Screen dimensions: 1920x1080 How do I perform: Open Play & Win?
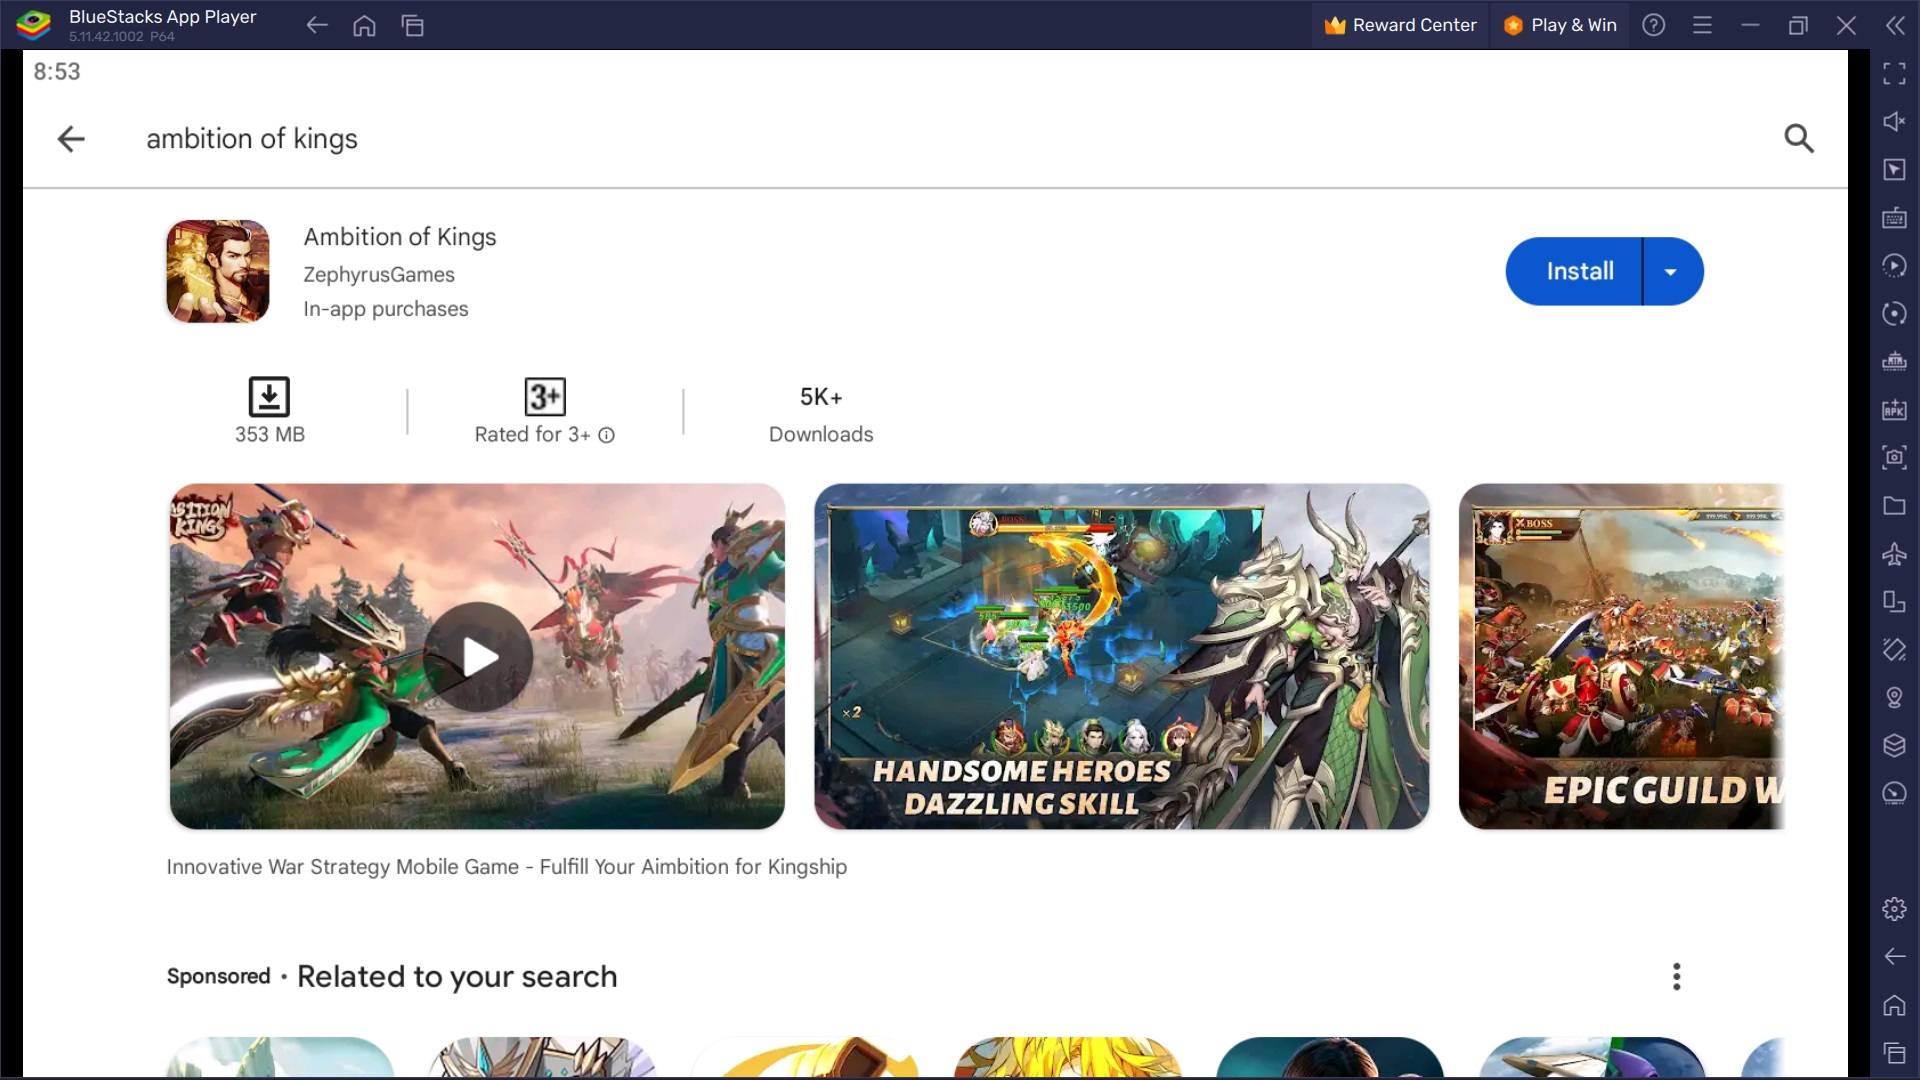tap(1560, 25)
